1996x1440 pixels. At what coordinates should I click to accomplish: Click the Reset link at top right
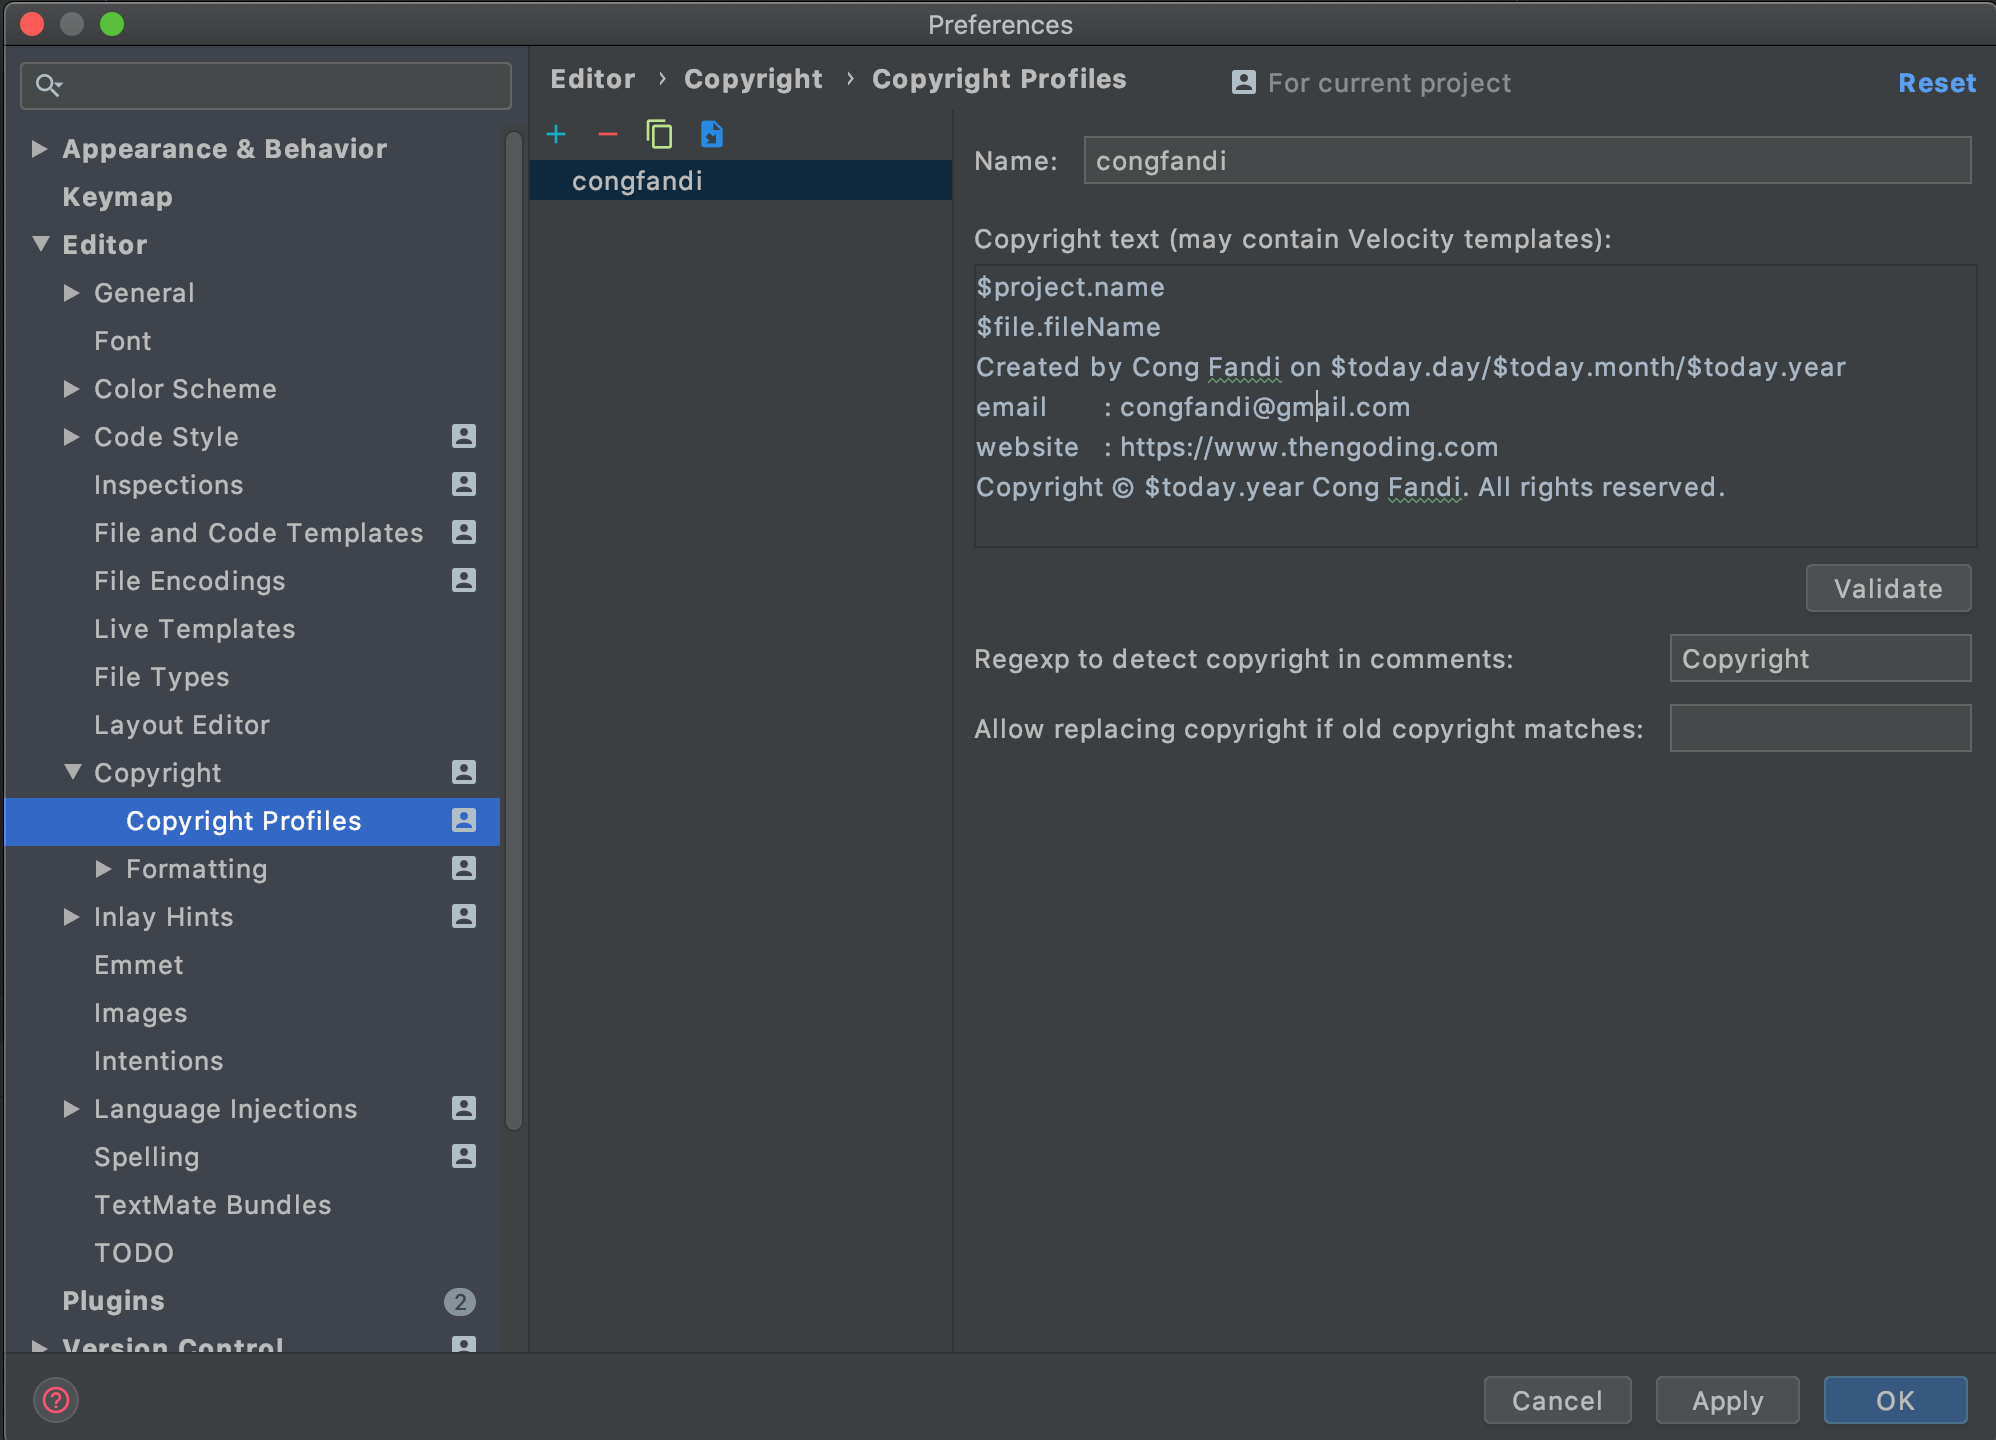point(1936,83)
